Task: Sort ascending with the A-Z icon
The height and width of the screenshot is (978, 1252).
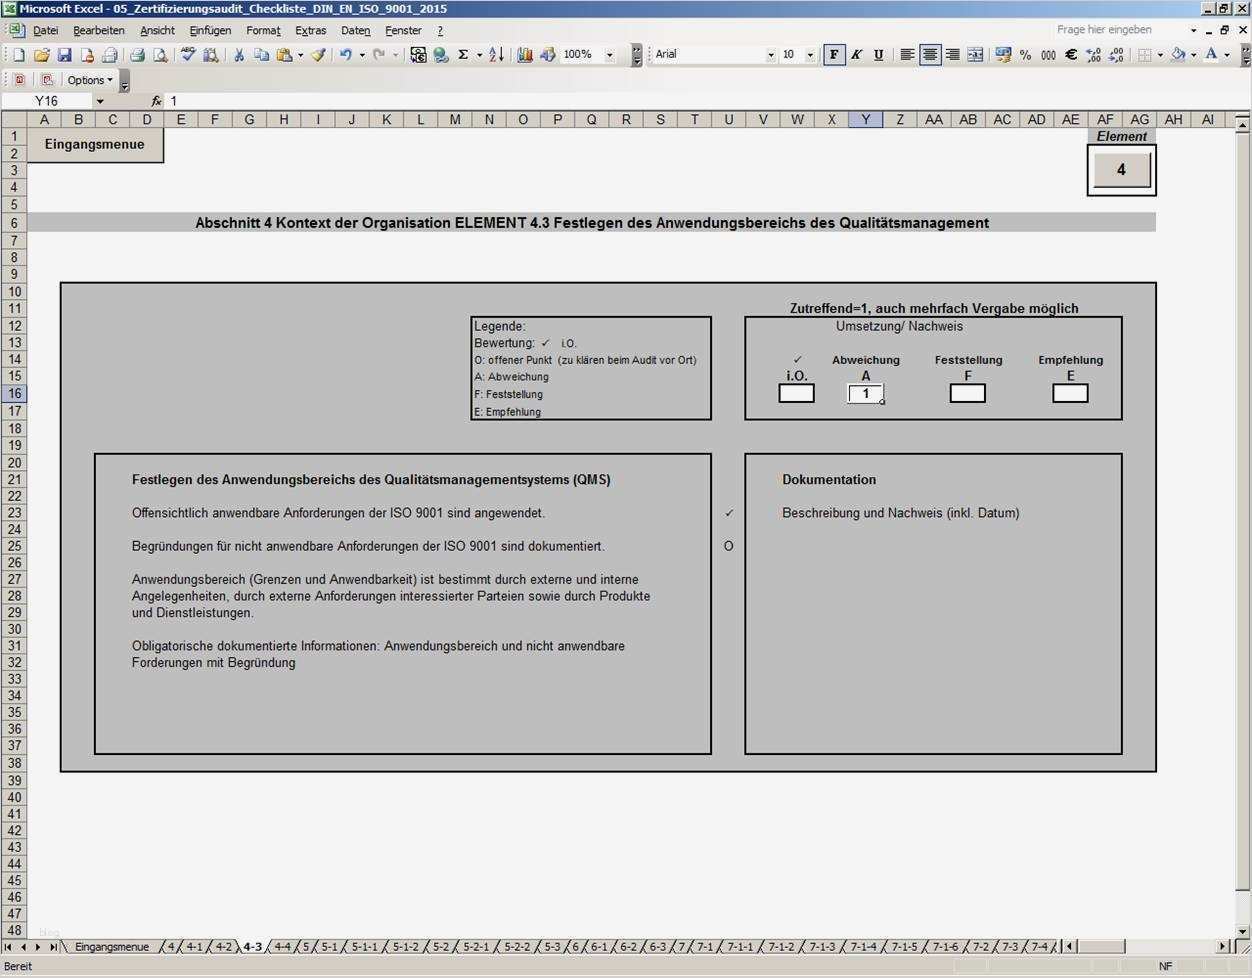Action: click(494, 55)
